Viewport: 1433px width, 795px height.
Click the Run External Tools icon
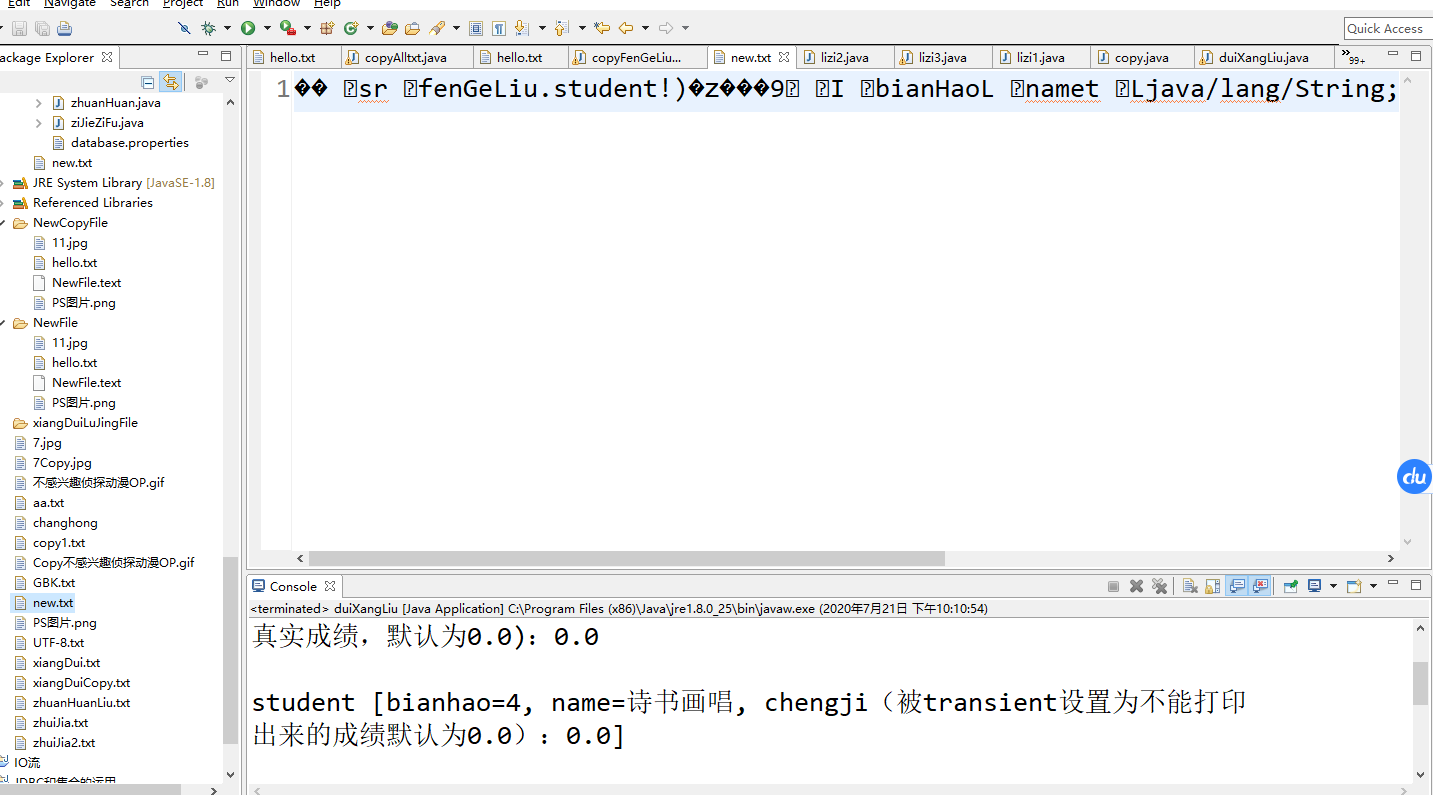coord(288,28)
